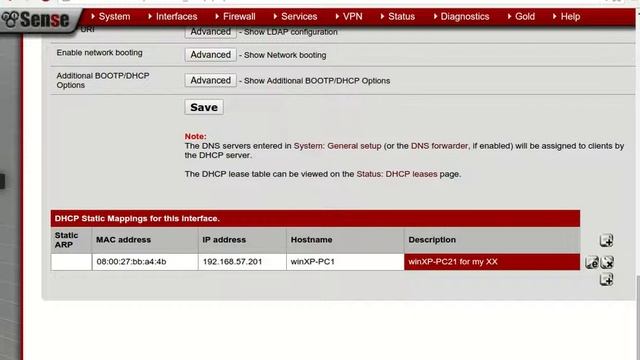The height and width of the screenshot is (360, 640).
Task: Select description 'winXP-PC21 for my XX'
Action: 492,262
